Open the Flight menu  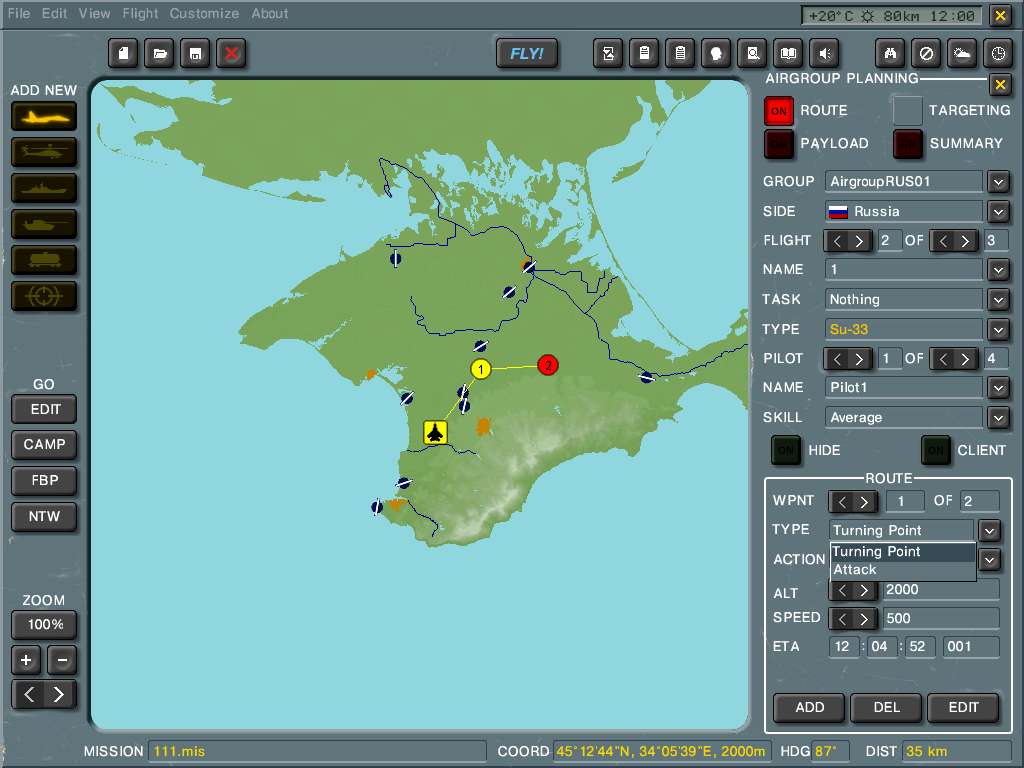[140, 14]
